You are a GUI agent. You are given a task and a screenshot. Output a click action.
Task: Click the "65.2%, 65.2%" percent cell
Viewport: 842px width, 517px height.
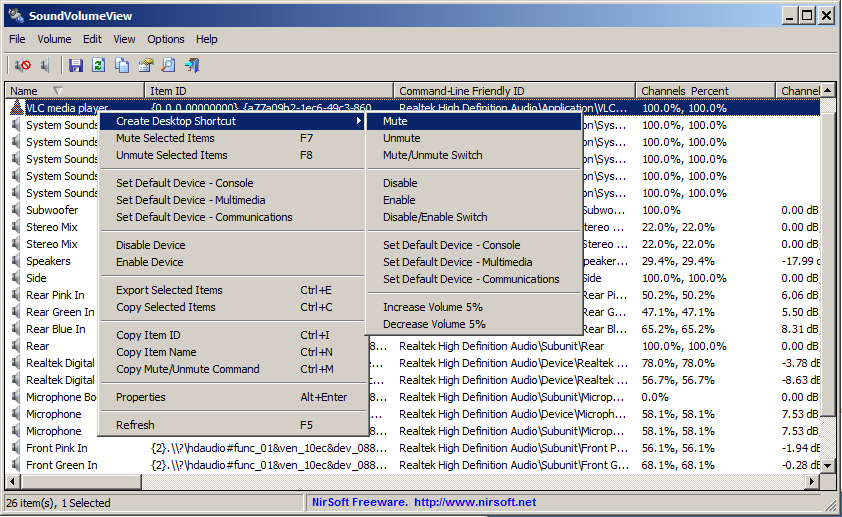pyautogui.click(x=678, y=329)
